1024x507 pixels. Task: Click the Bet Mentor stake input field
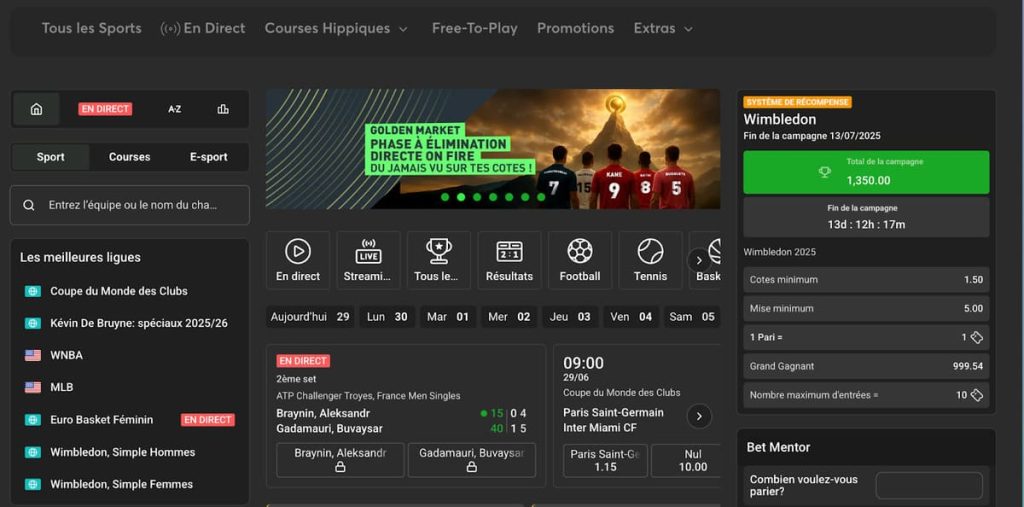[x=929, y=485]
